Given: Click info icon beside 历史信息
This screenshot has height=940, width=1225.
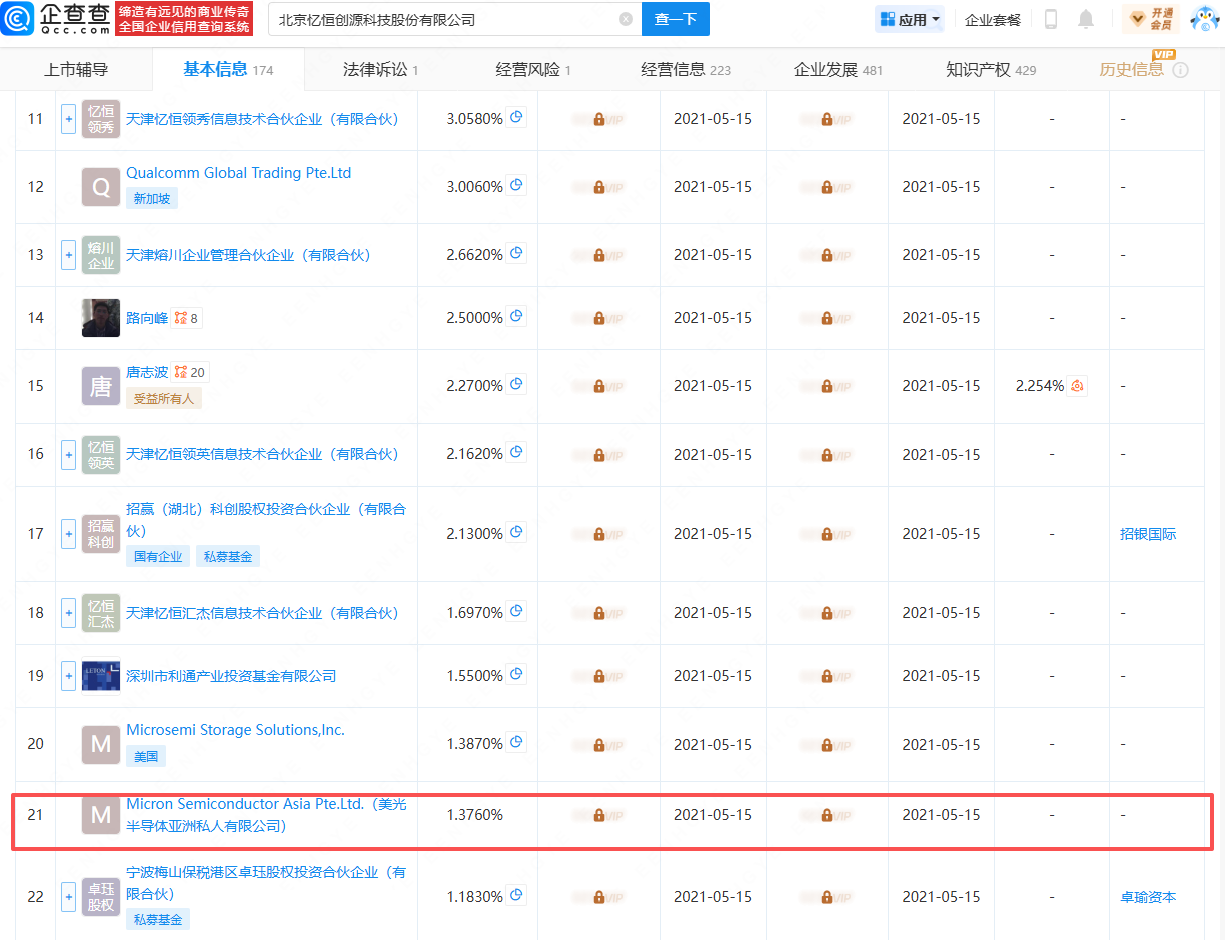Looking at the screenshot, I should tap(1180, 70).
